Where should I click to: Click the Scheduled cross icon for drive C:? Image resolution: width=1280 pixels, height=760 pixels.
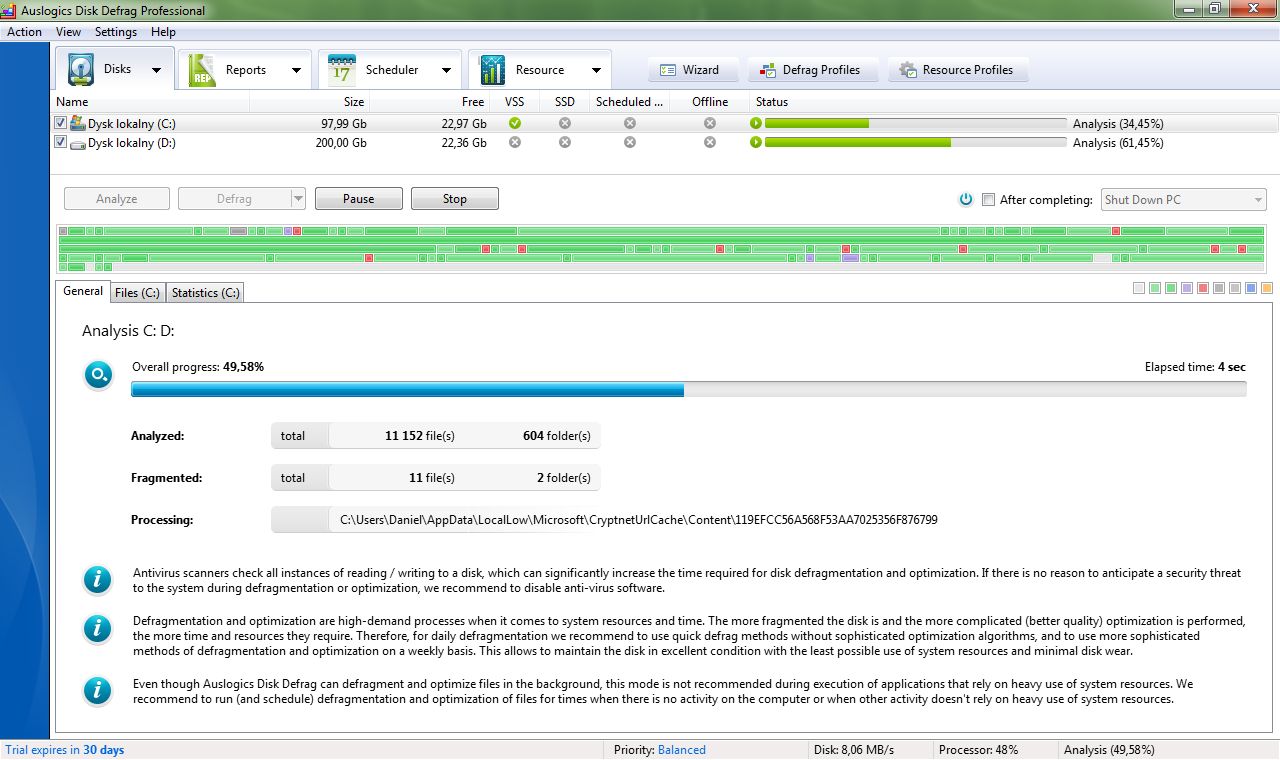pos(630,123)
